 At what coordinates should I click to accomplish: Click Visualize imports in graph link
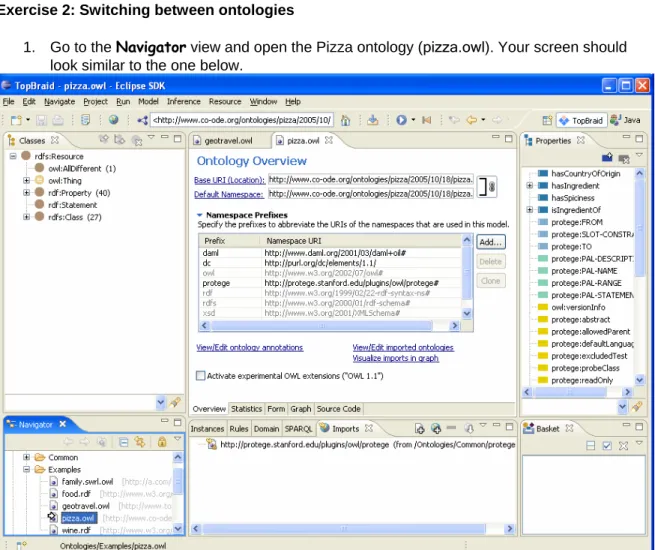click(396, 358)
